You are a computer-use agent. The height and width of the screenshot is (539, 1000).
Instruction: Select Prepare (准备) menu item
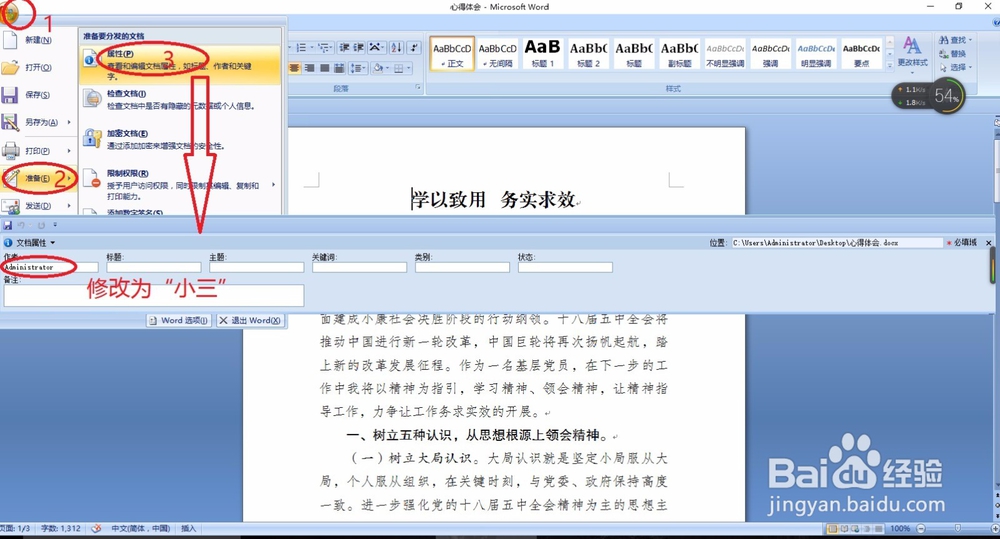click(x=38, y=179)
